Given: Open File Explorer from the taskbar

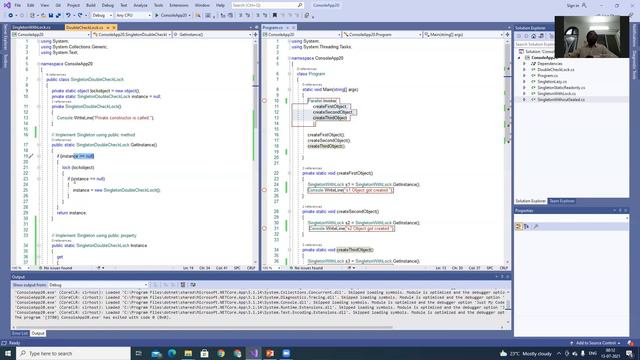Looking at the screenshot, I should pos(188,353).
